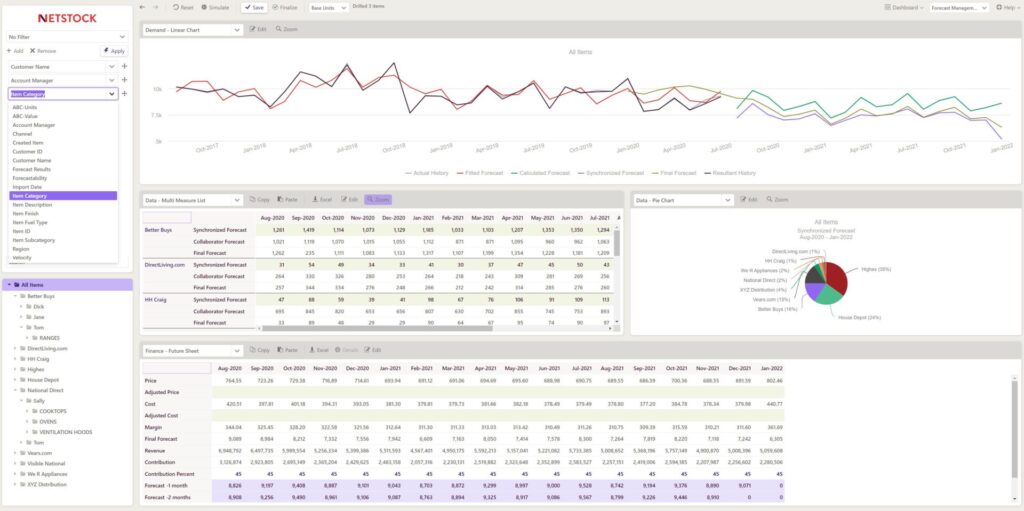Export multi measure list to Excel
The width and height of the screenshot is (1024, 511).
322,200
